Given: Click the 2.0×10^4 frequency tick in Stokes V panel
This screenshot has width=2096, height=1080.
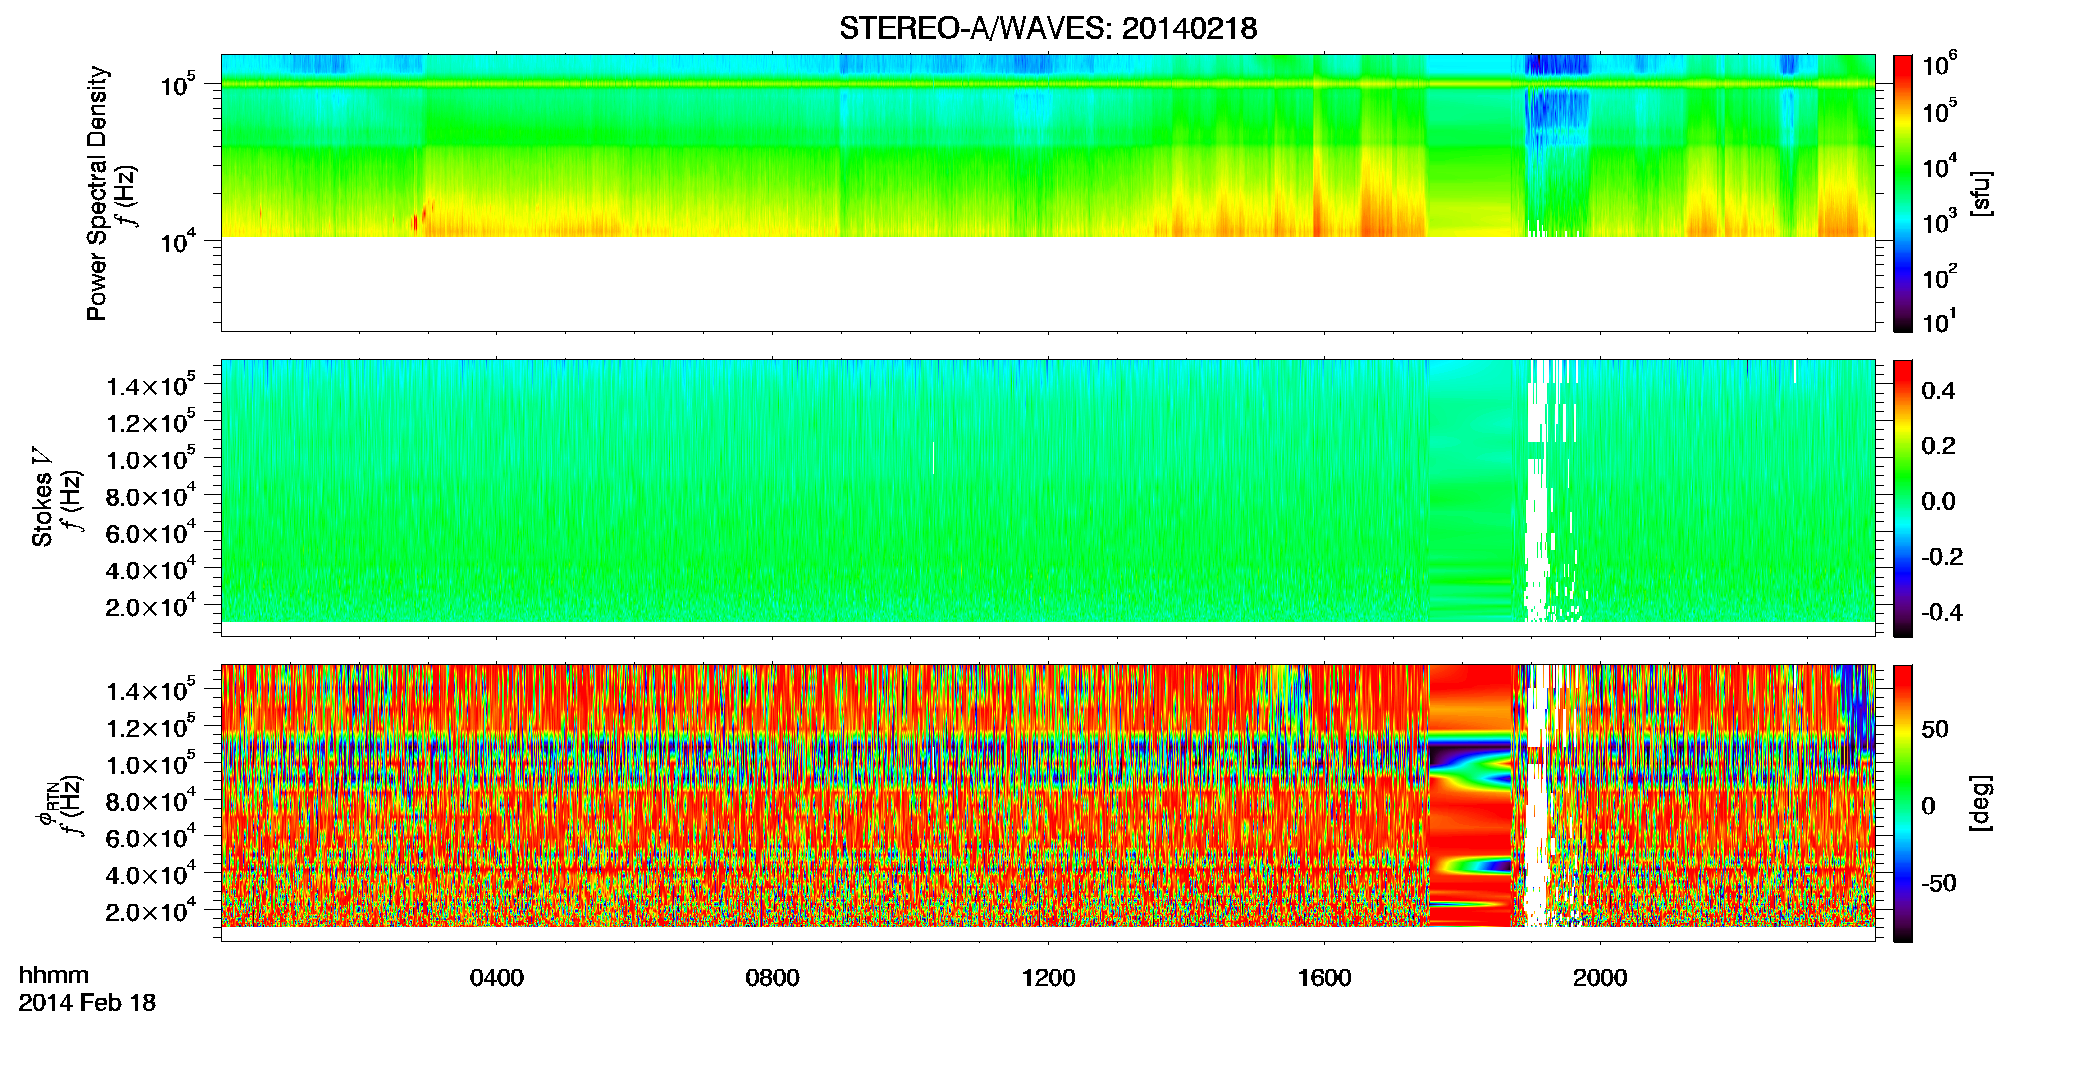Looking at the screenshot, I should (x=151, y=606).
